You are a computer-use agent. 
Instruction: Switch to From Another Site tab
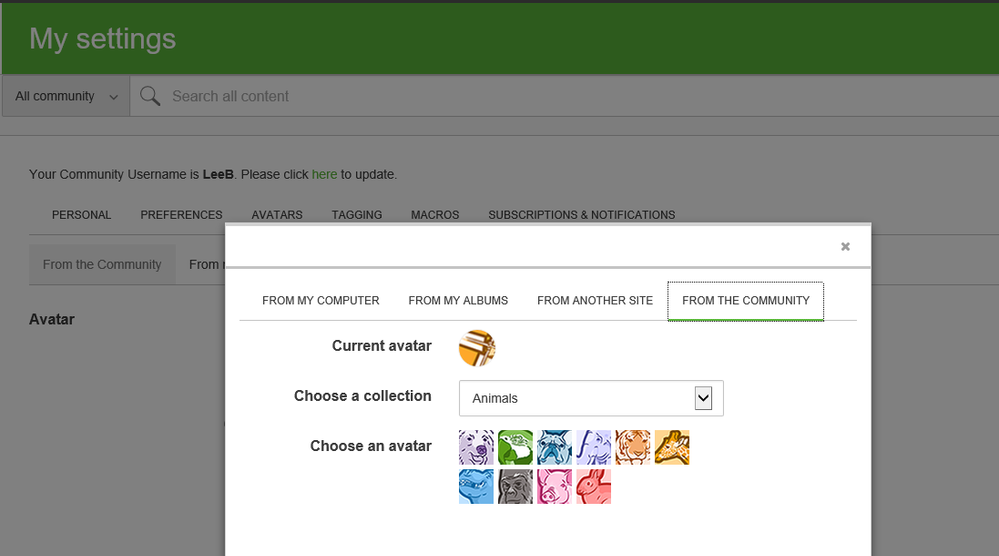click(595, 301)
